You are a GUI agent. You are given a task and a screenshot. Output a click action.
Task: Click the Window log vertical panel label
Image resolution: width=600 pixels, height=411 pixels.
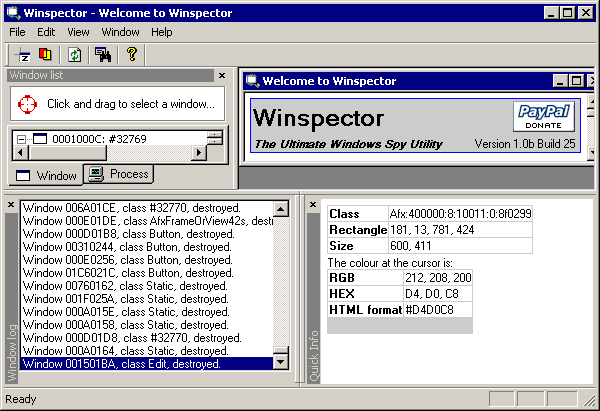coord(12,353)
